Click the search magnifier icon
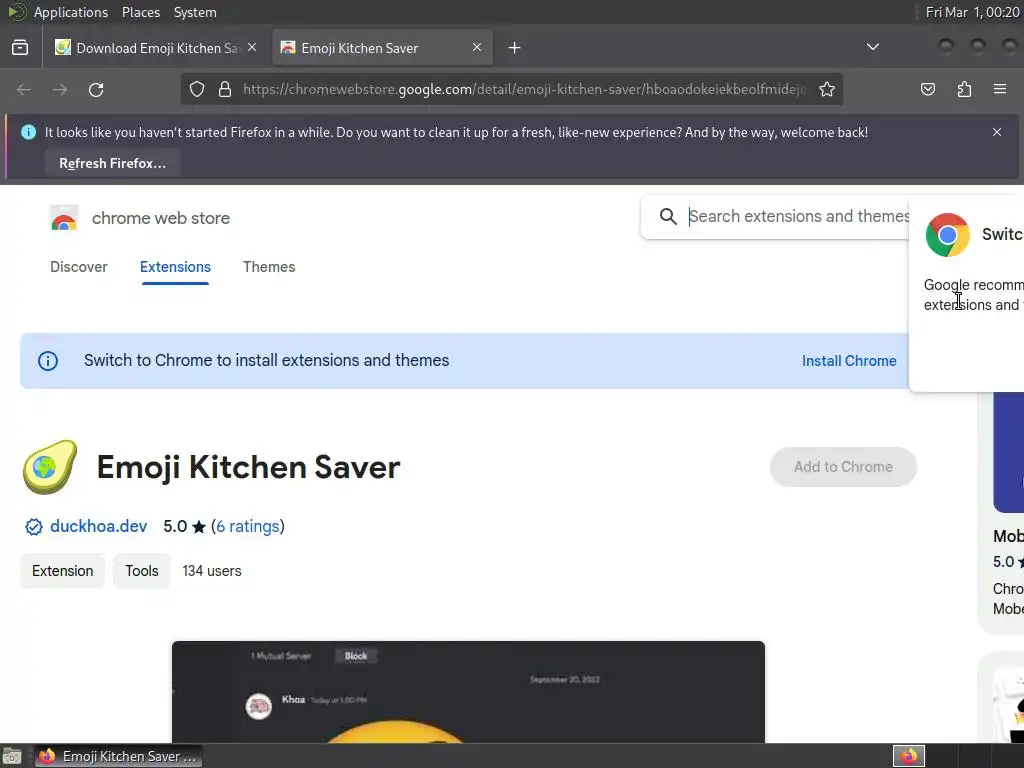The width and height of the screenshot is (1024, 768). (668, 216)
